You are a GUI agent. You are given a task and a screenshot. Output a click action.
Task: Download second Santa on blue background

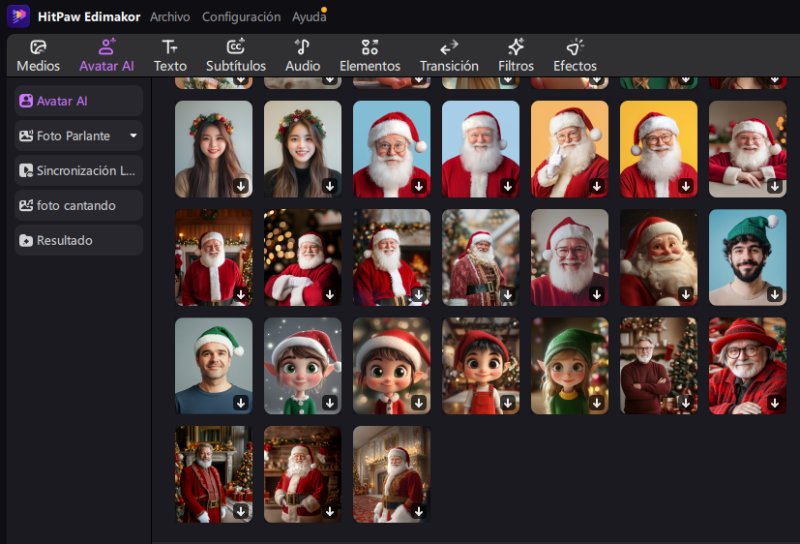[508, 186]
